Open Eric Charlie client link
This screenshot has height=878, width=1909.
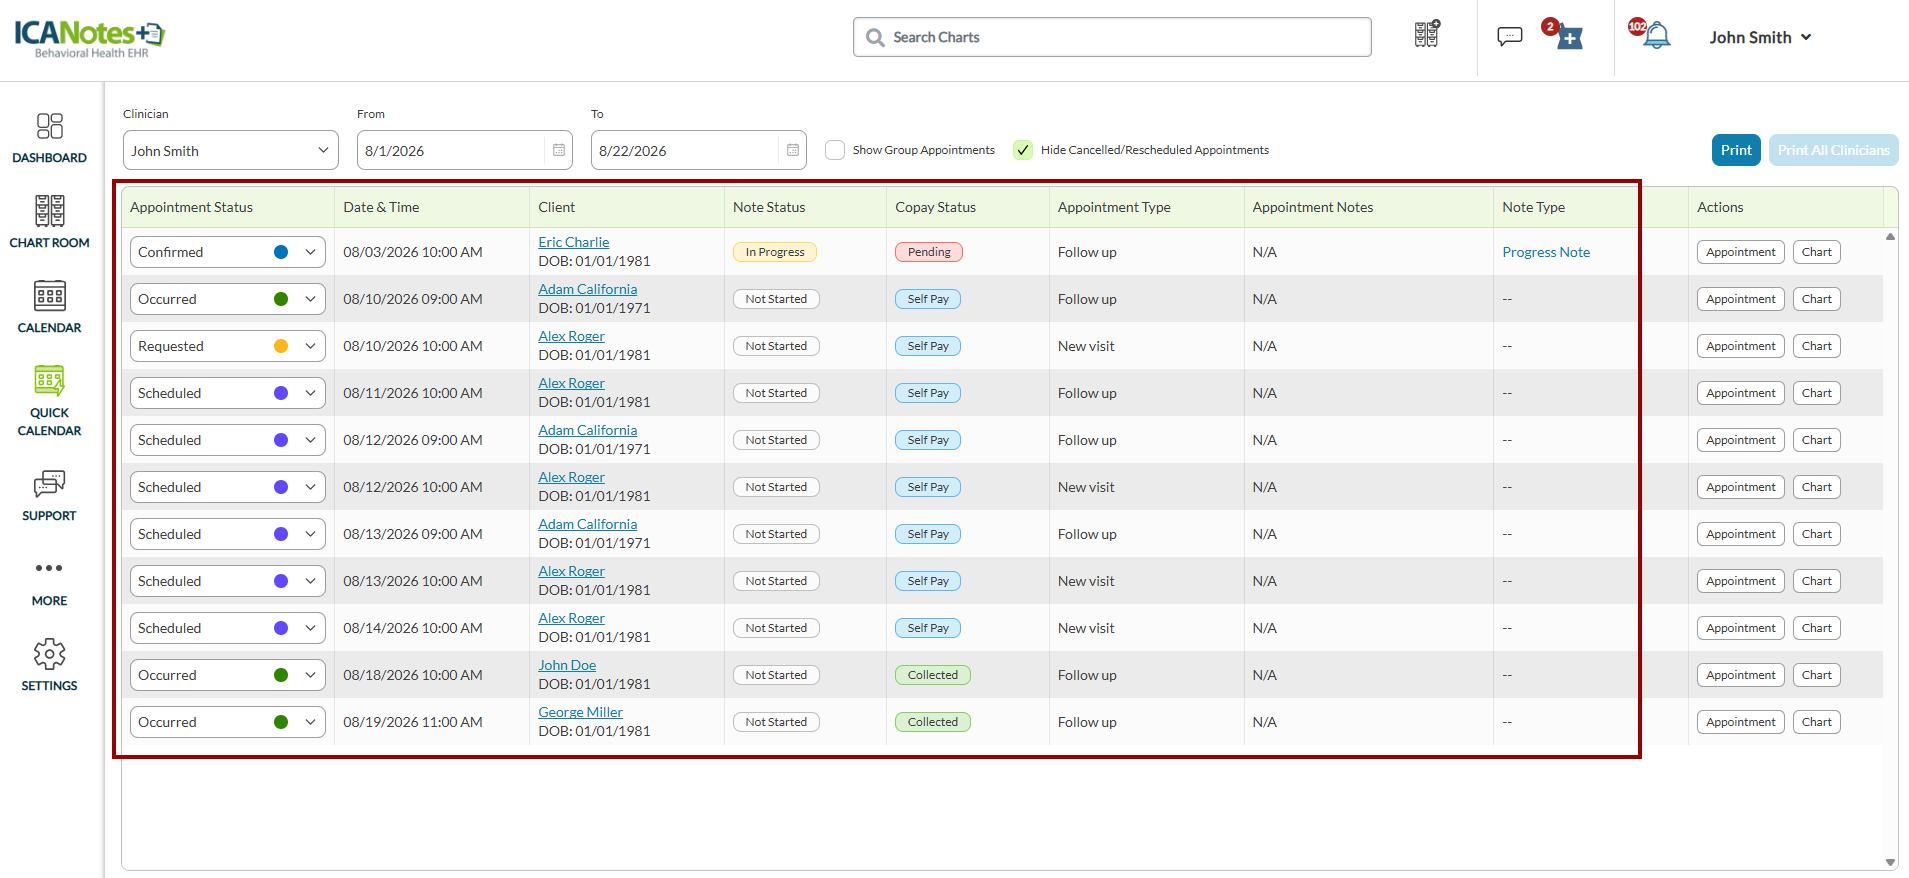[573, 242]
